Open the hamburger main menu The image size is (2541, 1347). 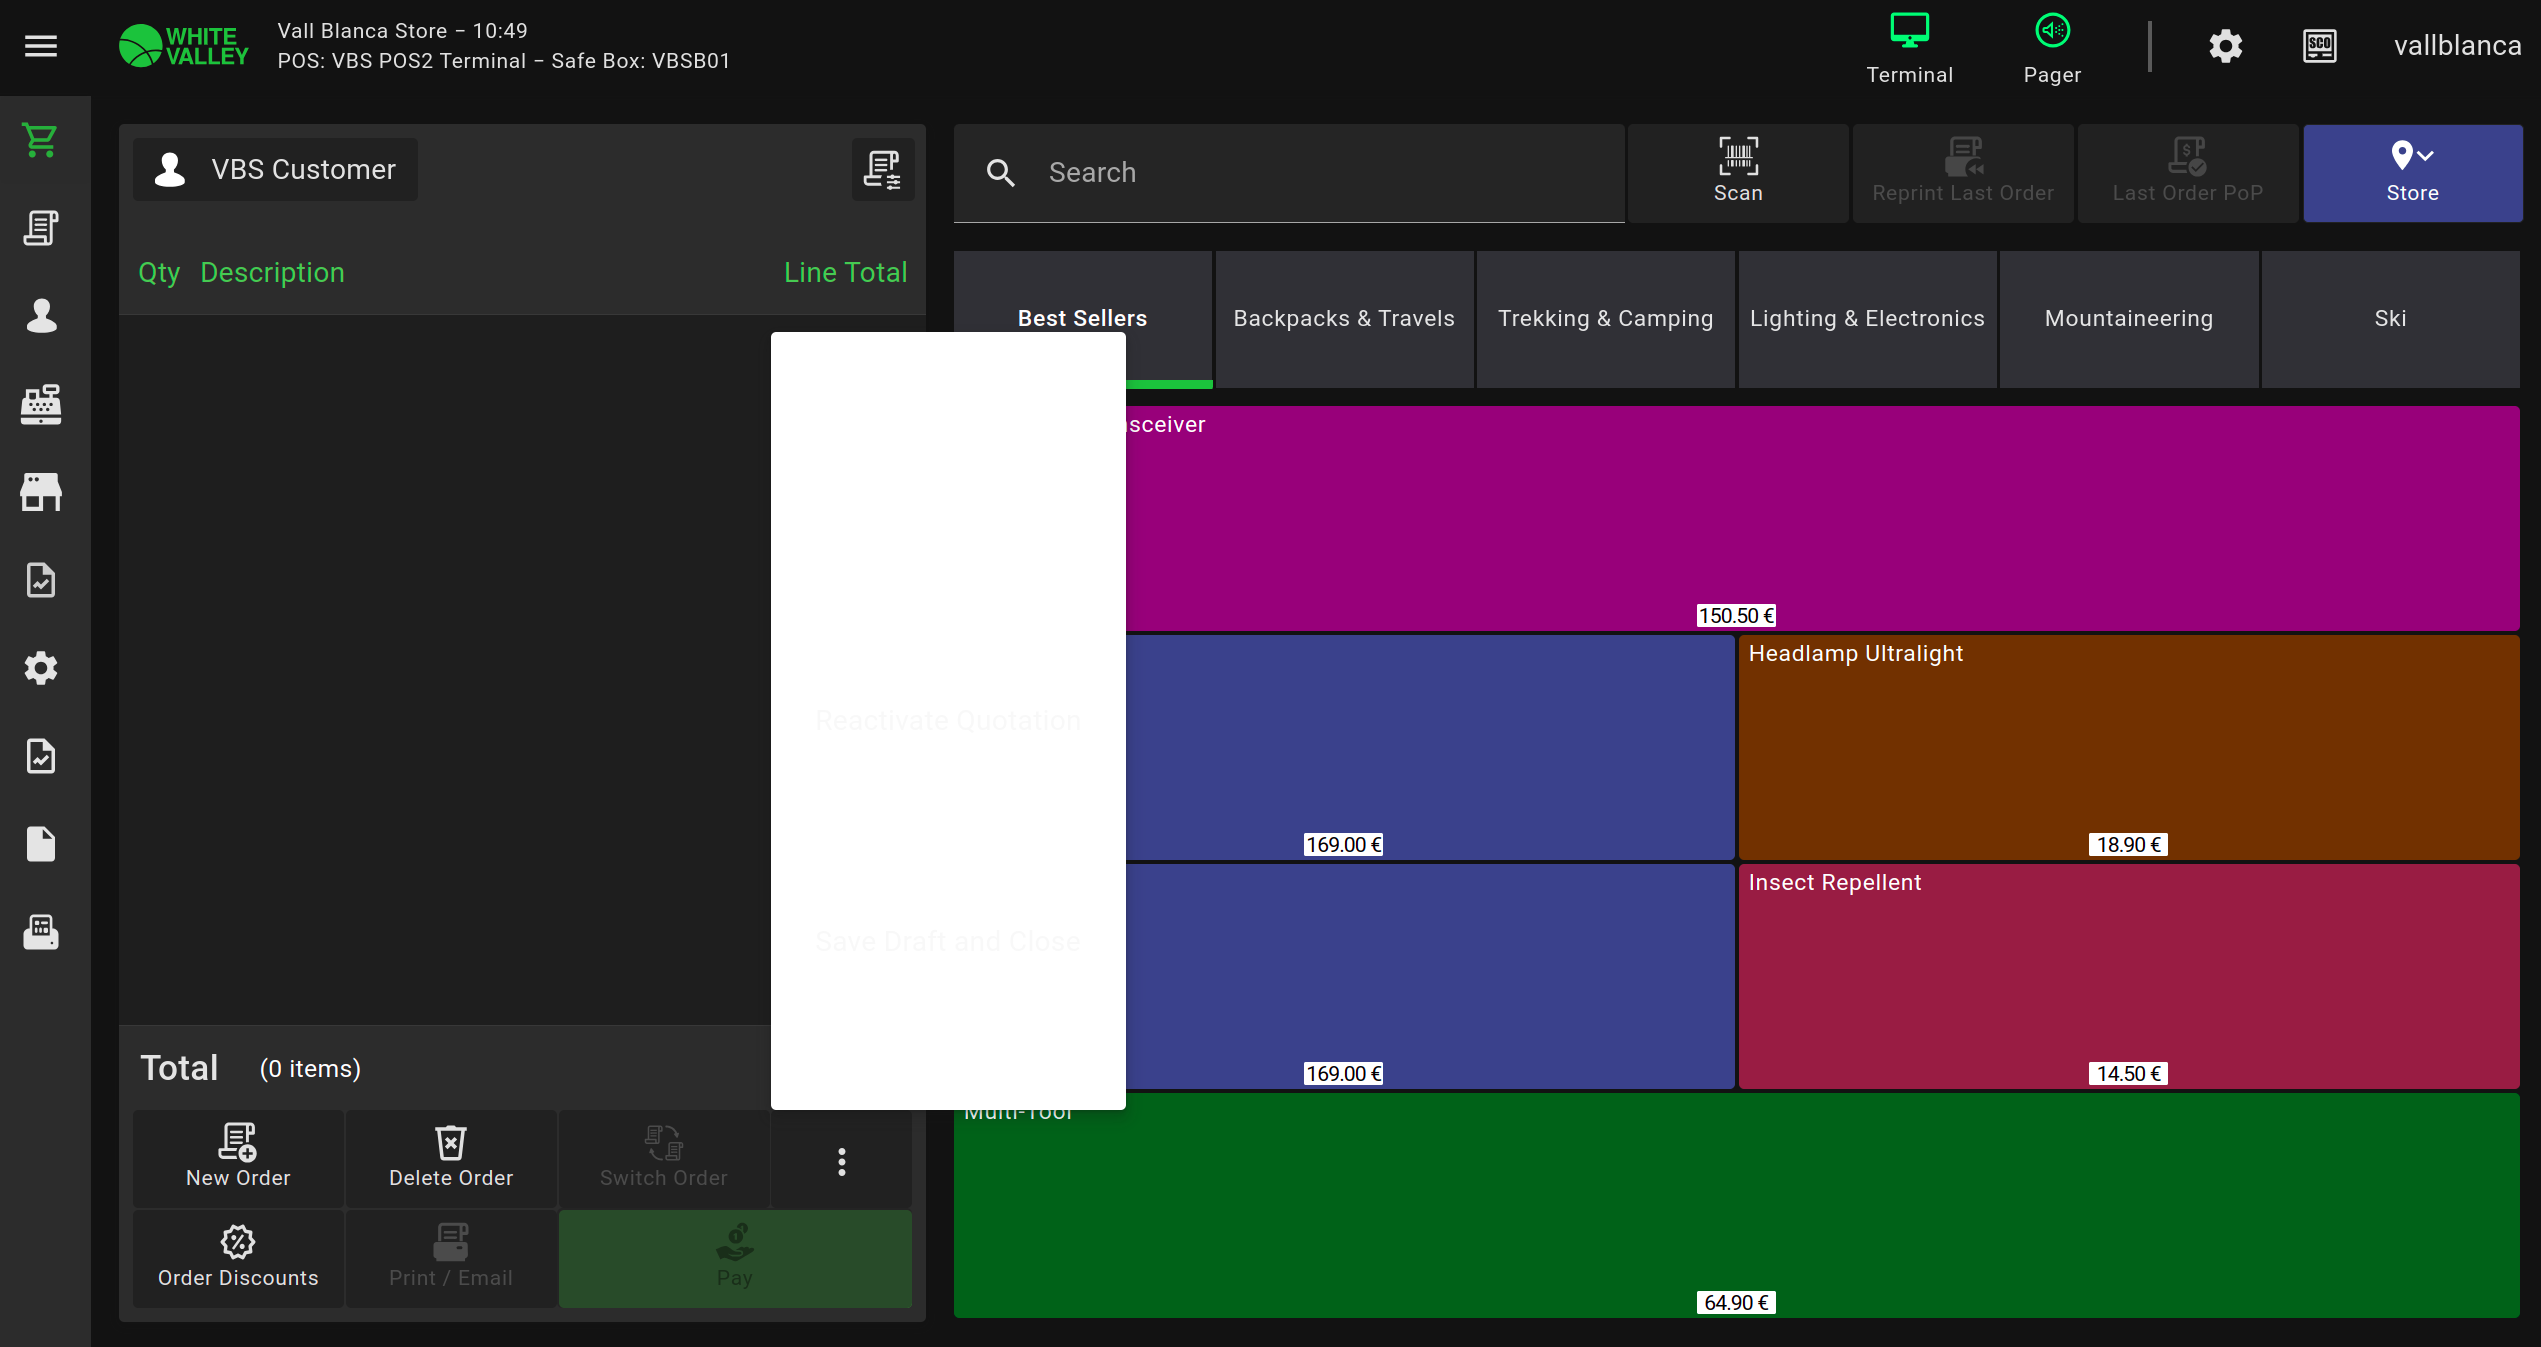(x=41, y=46)
